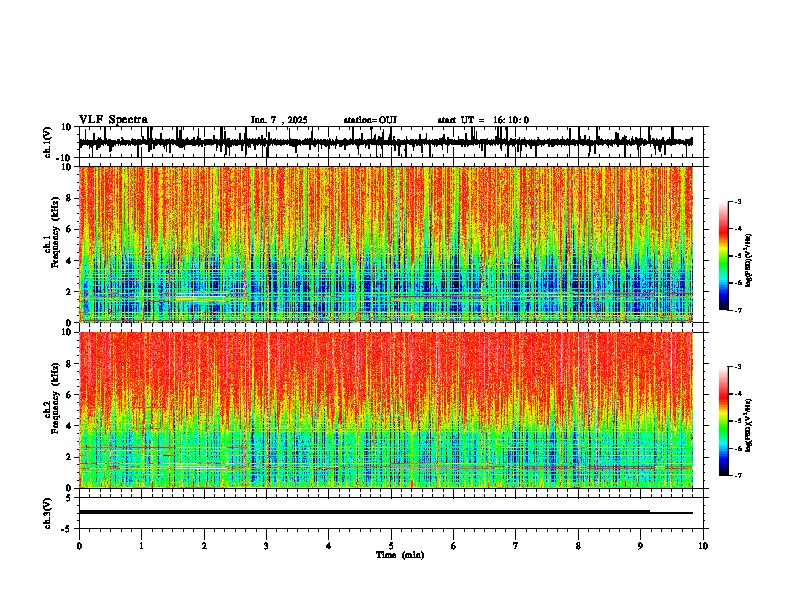Click the ch.1(V) waveform trace panel
The height and width of the screenshot is (612, 792).
coord(393,142)
